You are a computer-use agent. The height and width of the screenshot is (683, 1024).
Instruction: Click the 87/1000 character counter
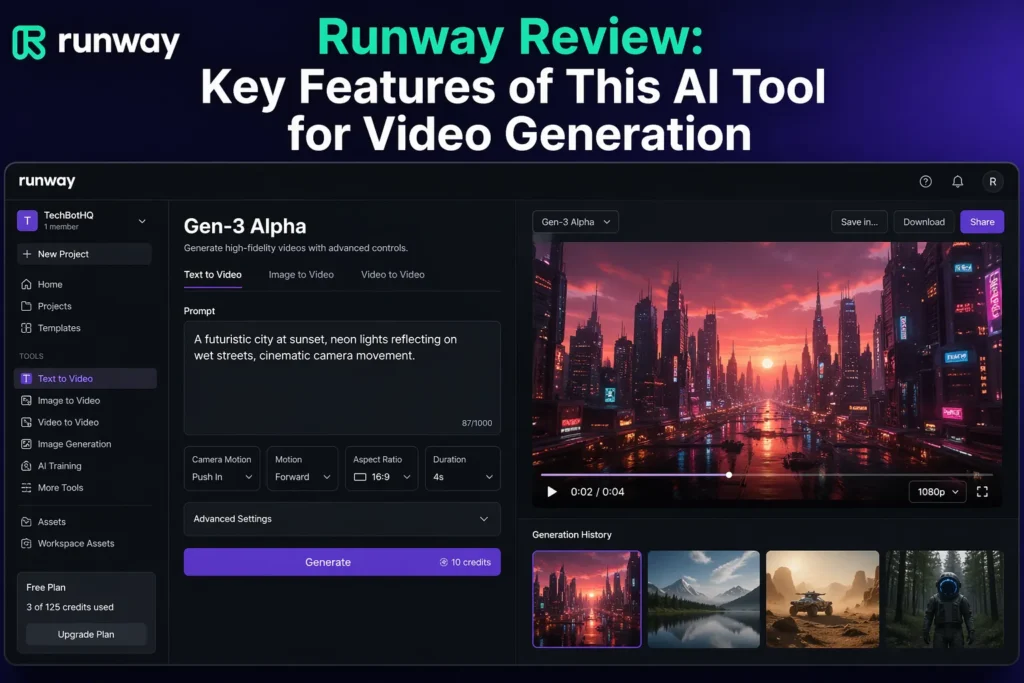(477, 423)
